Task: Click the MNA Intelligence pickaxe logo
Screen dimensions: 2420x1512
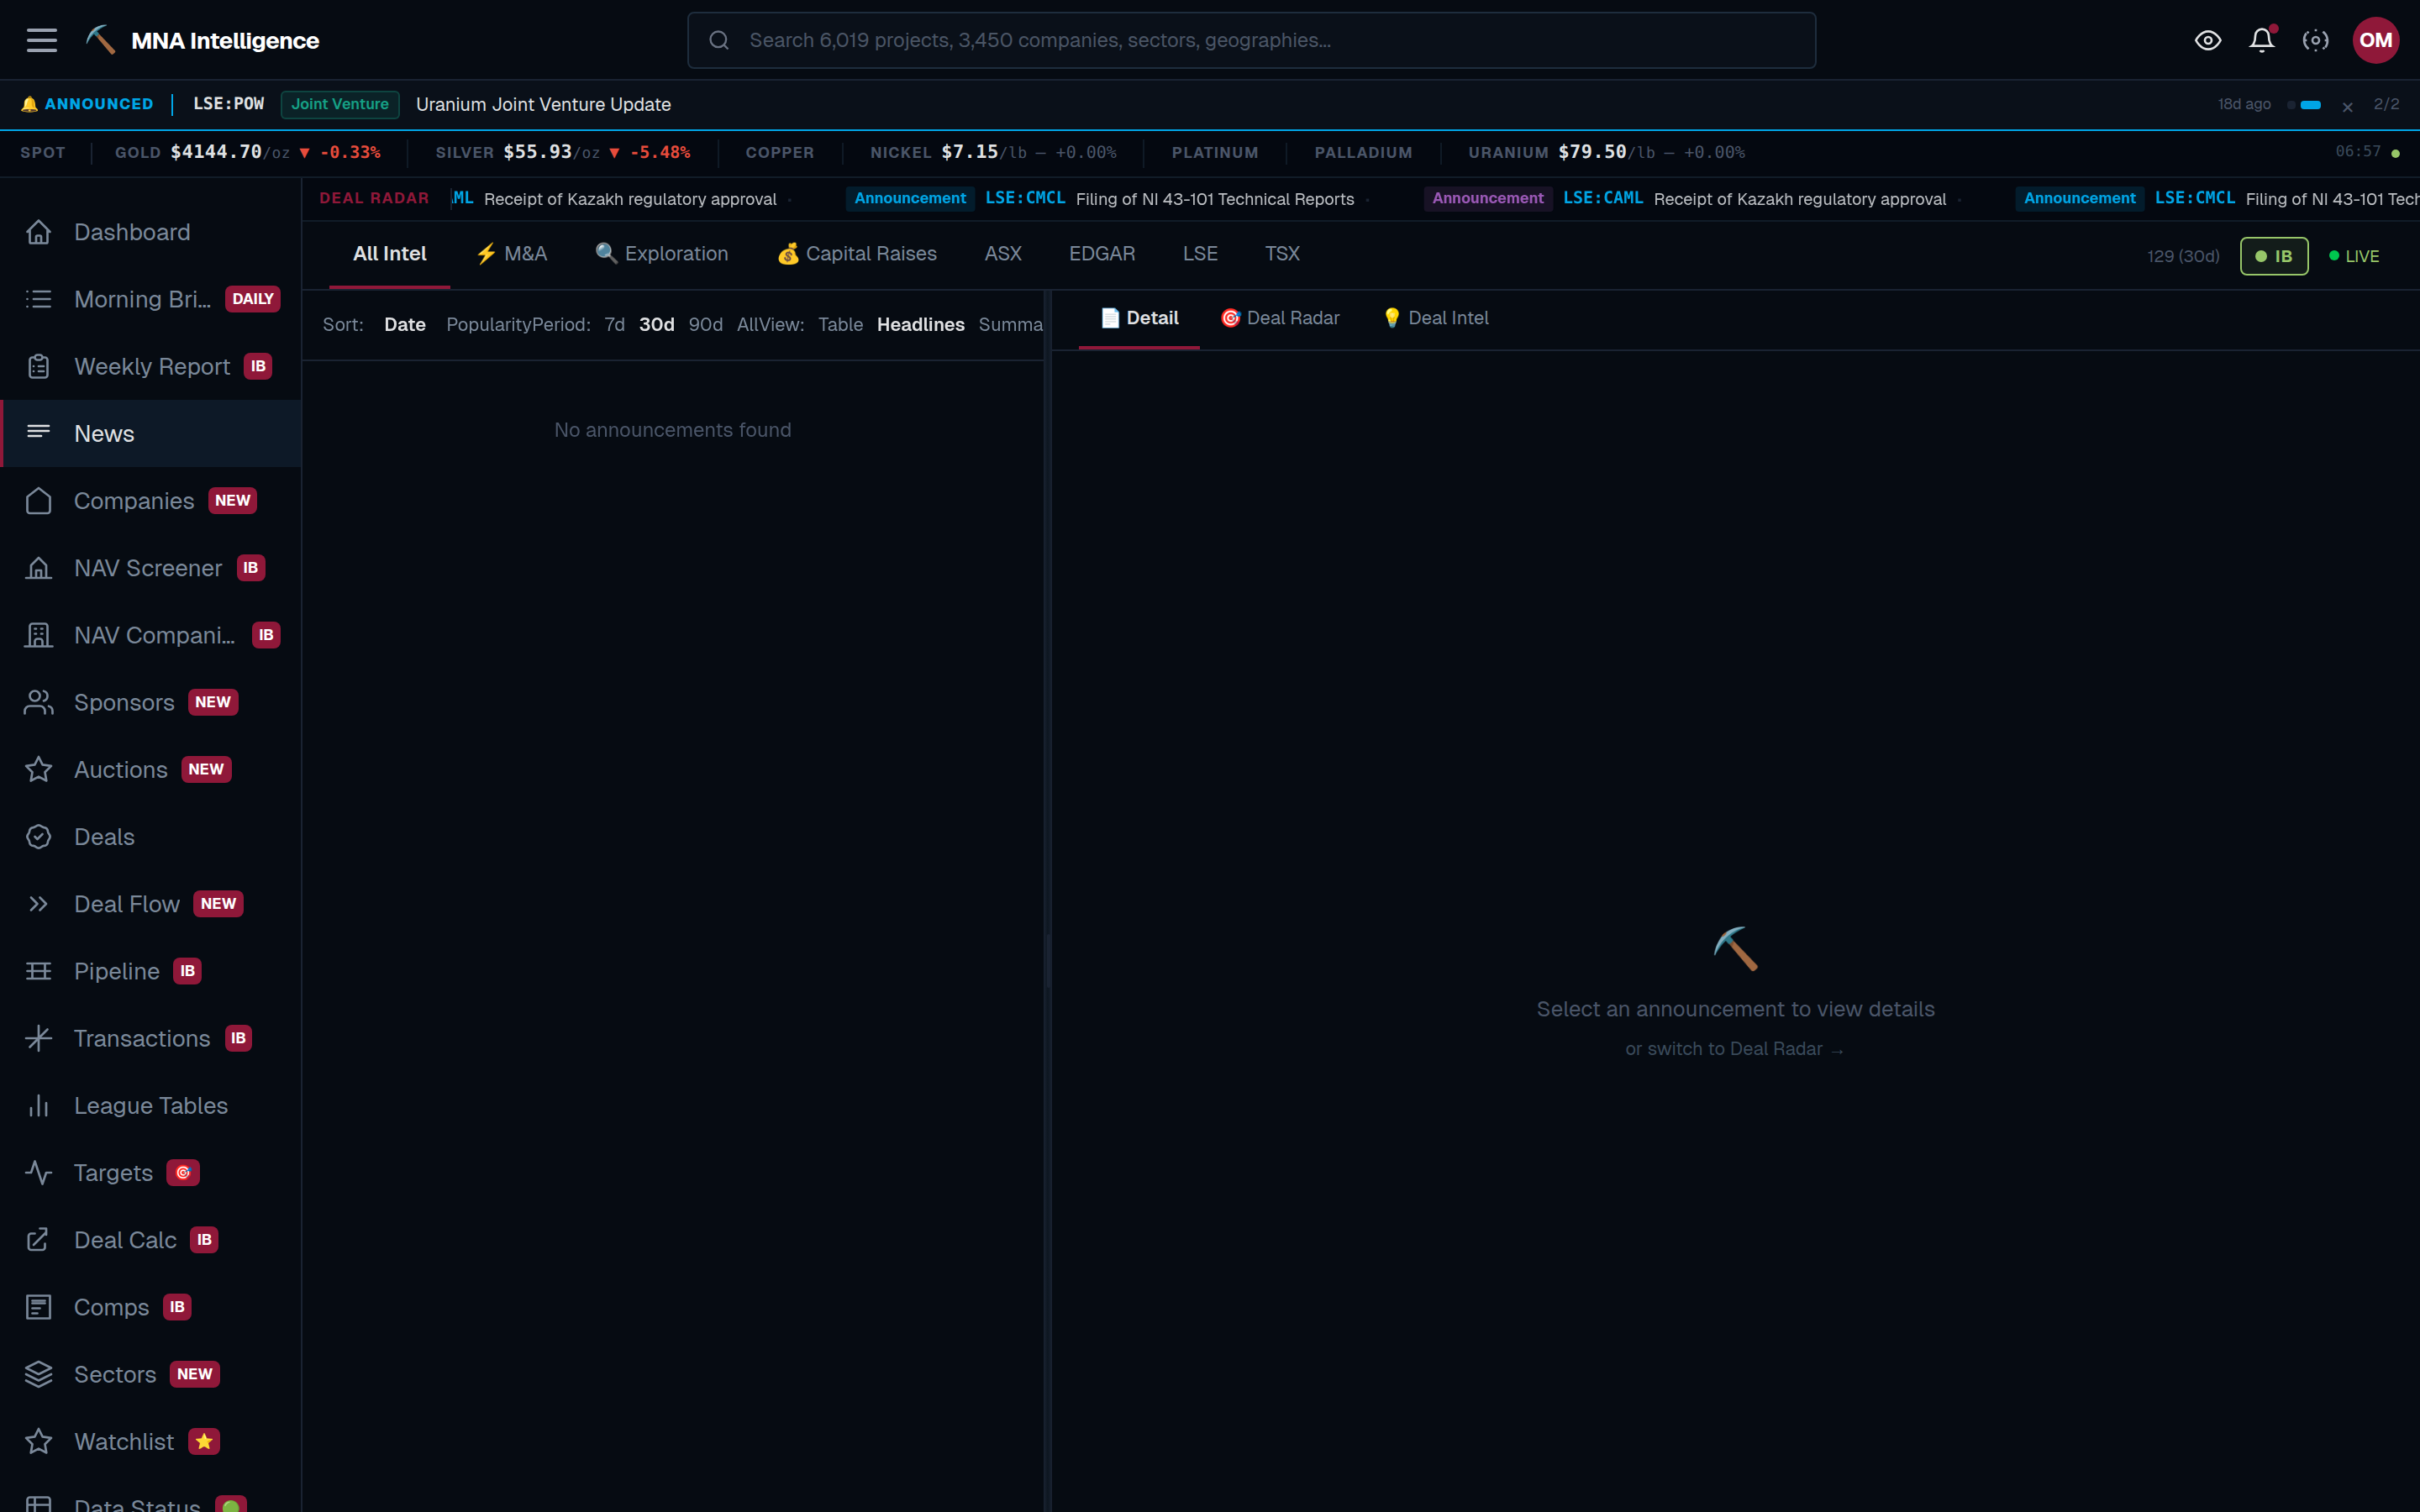Action: [100, 40]
